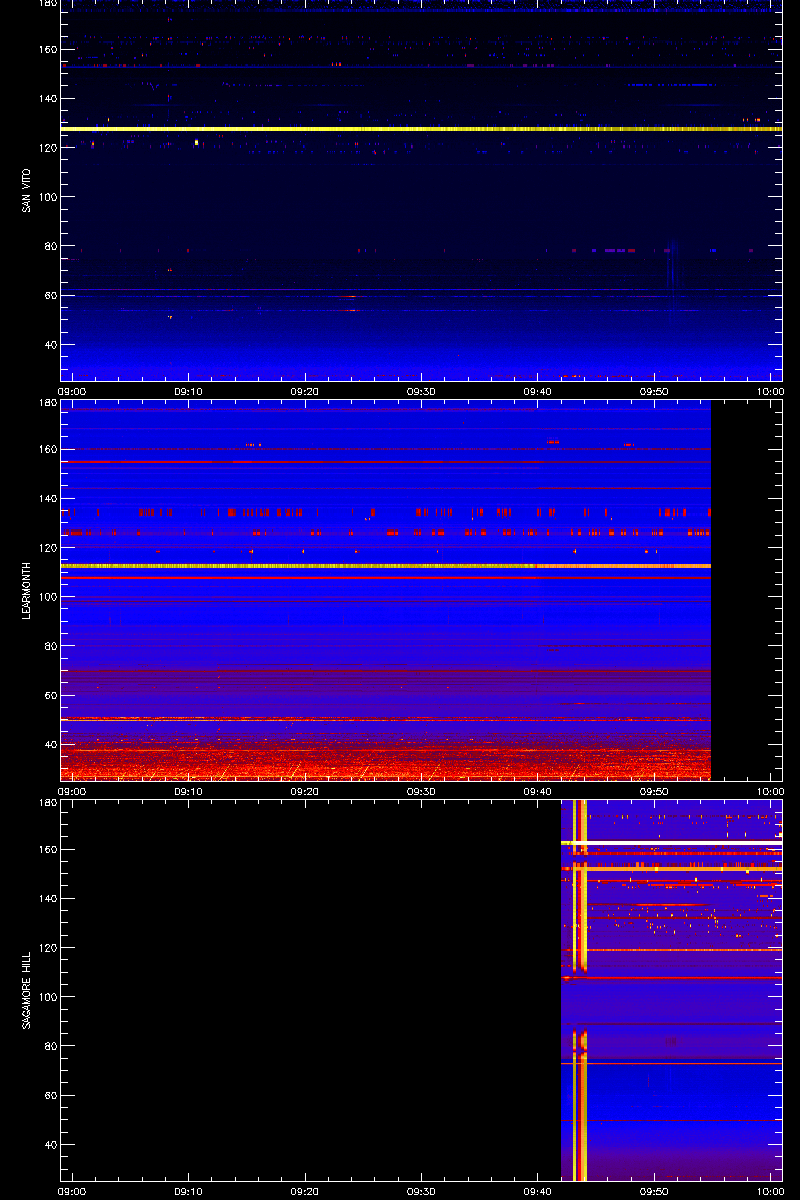This screenshot has height=1200, width=800.
Task: Click 09:30 label below the Learmonth panel
Action: [x=421, y=791]
